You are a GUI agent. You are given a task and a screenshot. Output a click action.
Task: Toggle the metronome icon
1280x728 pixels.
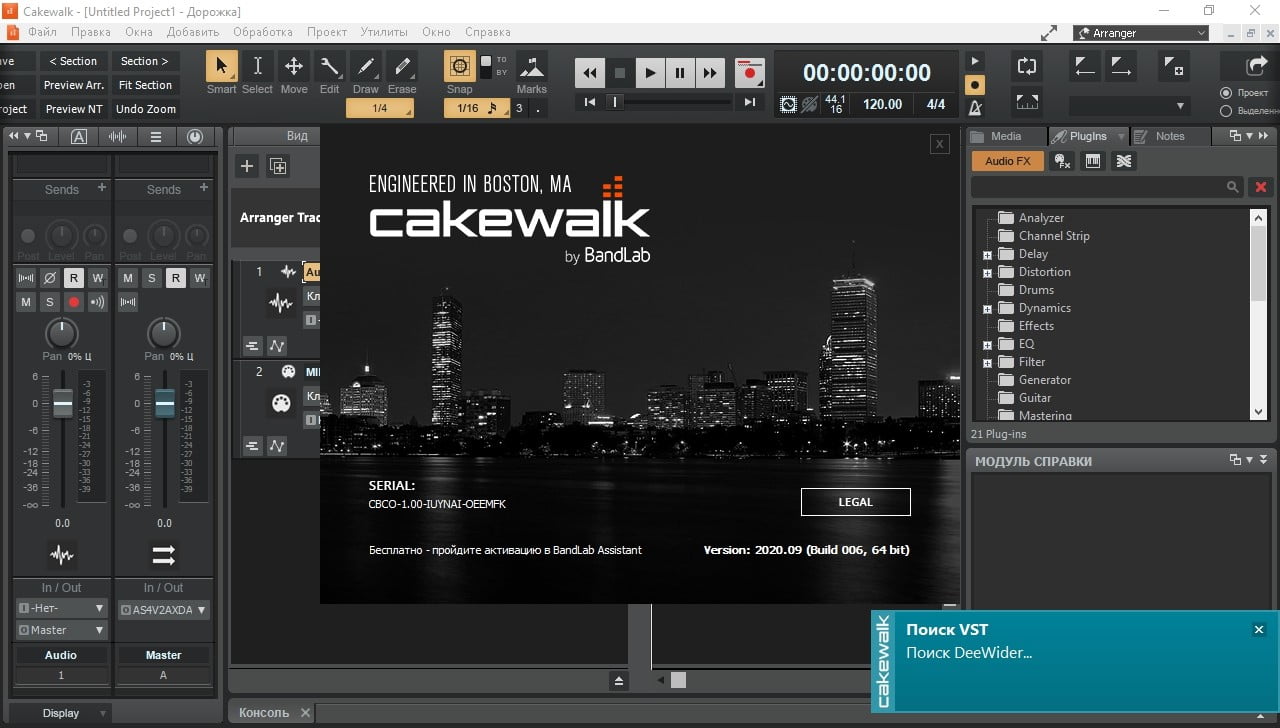(975, 108)
